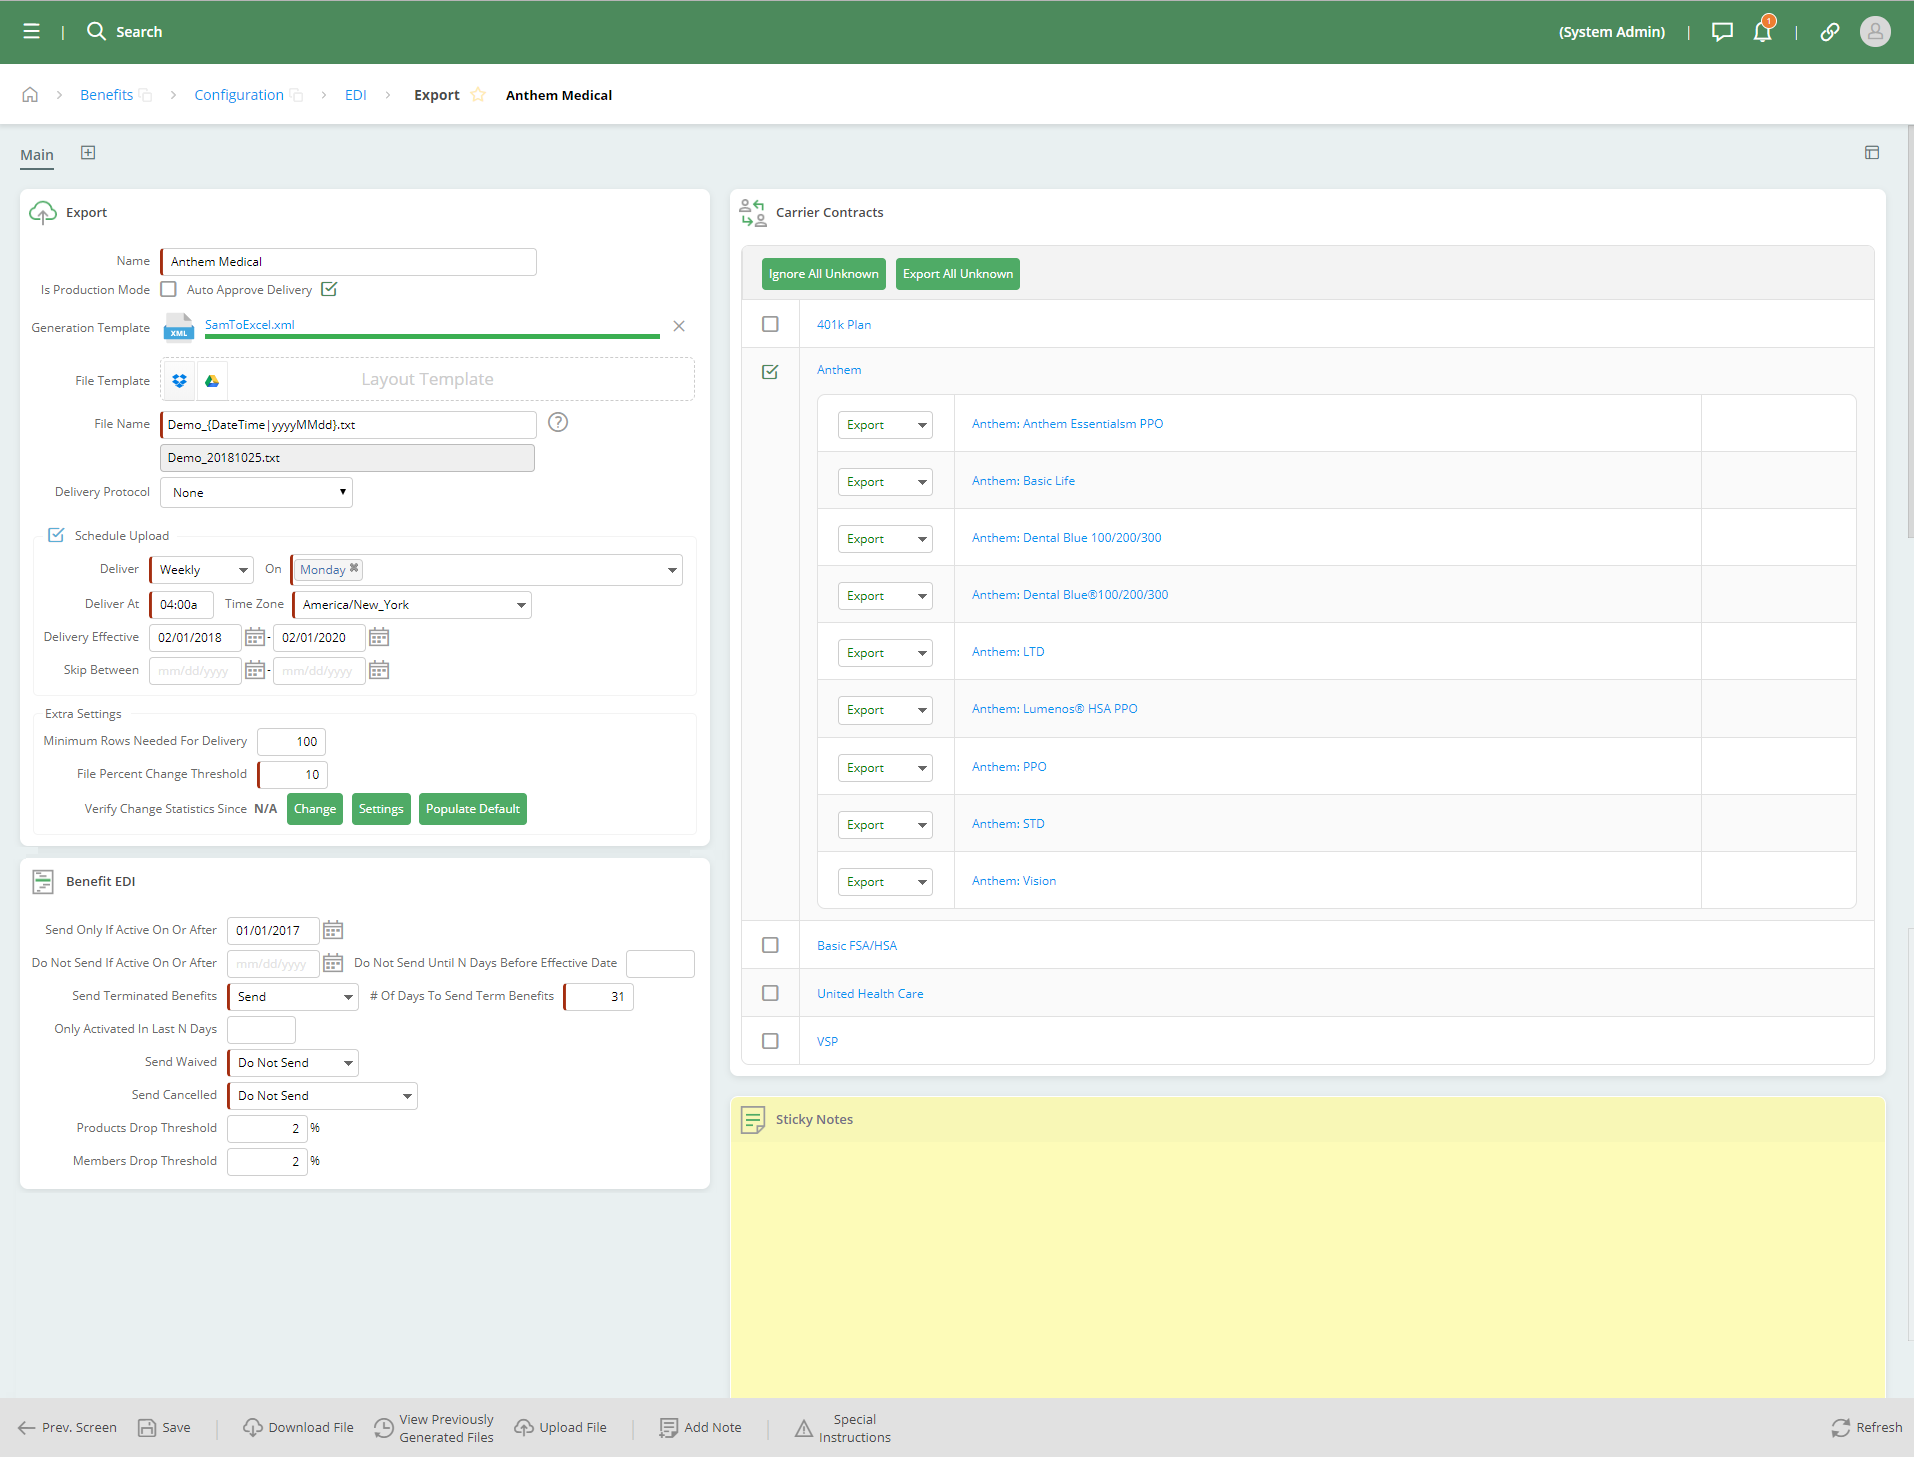Viewport: 1914px width, 1458px height.
Task: Navigate to Benefits breadcrumb
Action: [106, 95]
